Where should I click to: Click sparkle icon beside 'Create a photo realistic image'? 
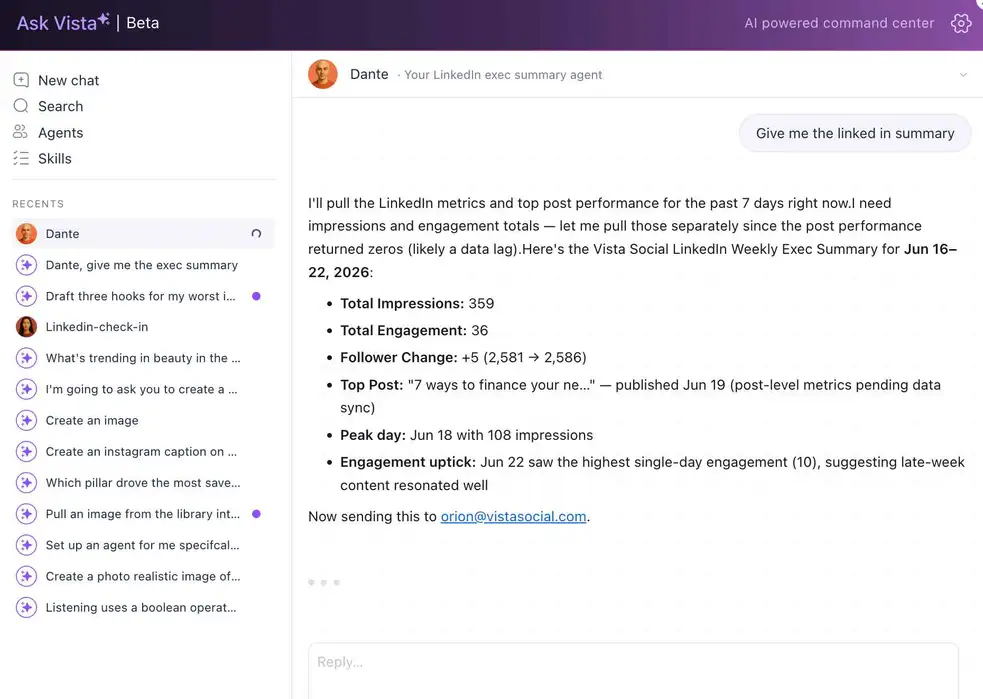pyautogui.click(x=26, y=576)
